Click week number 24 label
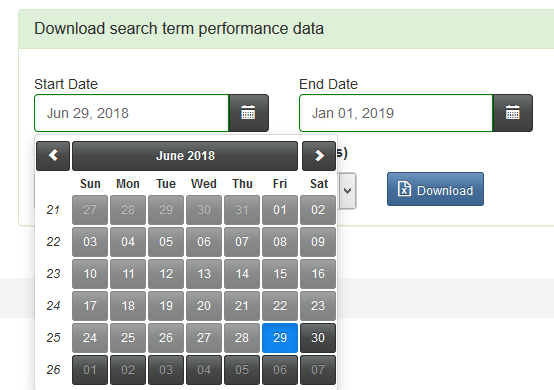554x390 pixels. coord(53,306)
